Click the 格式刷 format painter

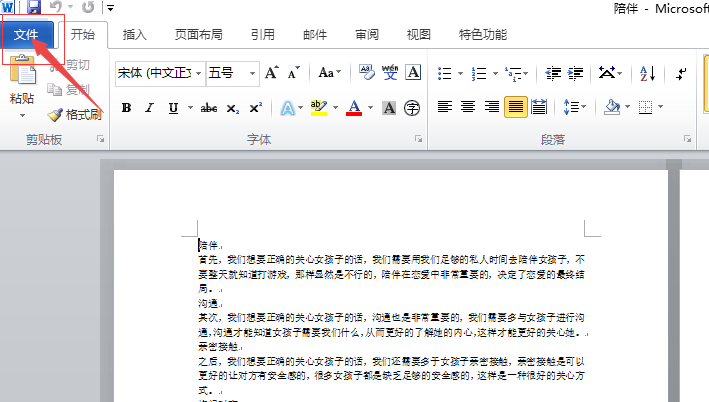(75, 114)
